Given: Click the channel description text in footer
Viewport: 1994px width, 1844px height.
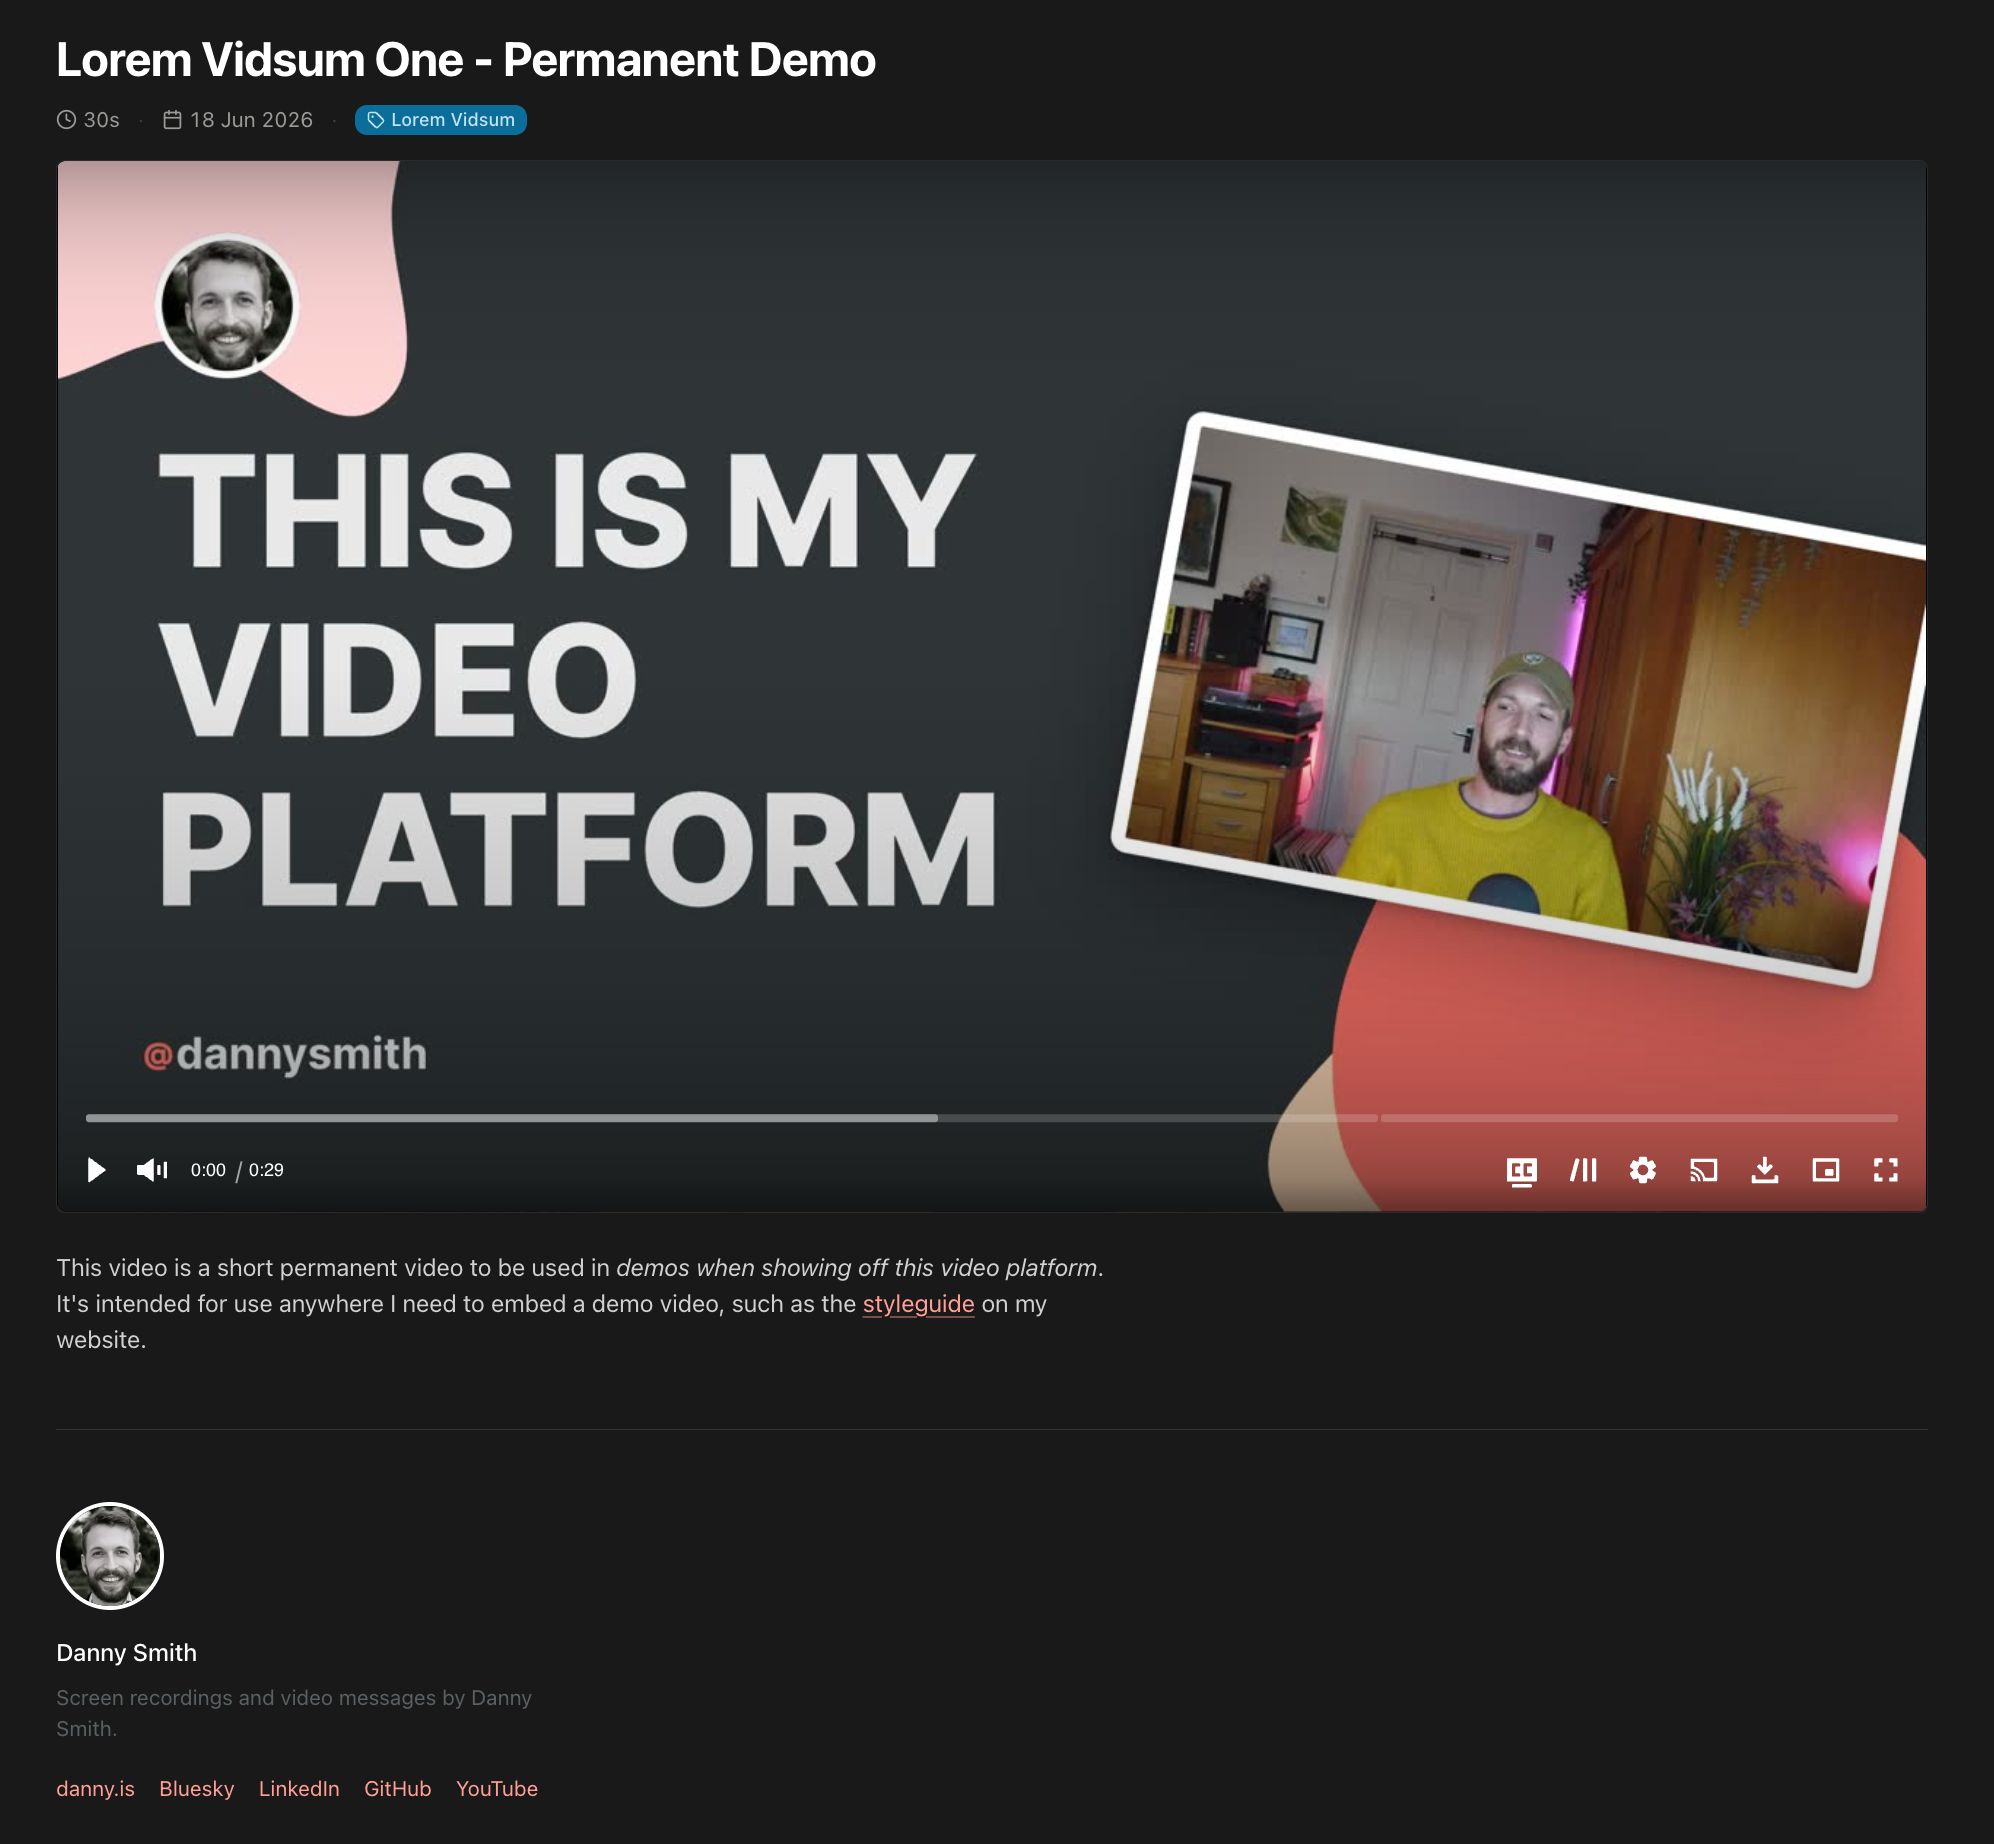Looking at the screenshot, I should coord(294,1713).
